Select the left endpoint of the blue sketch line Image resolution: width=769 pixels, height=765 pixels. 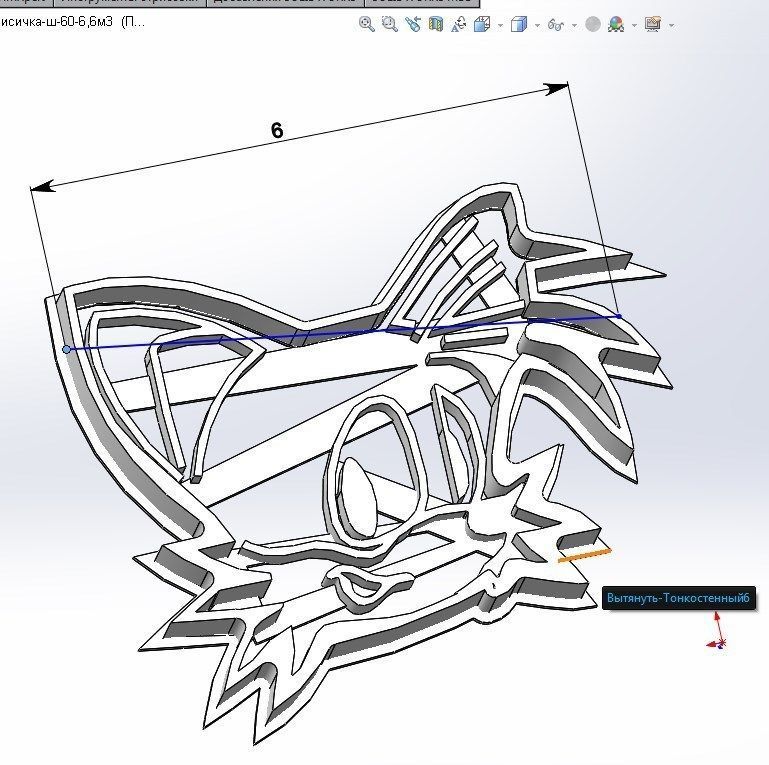tap(67, 349)
